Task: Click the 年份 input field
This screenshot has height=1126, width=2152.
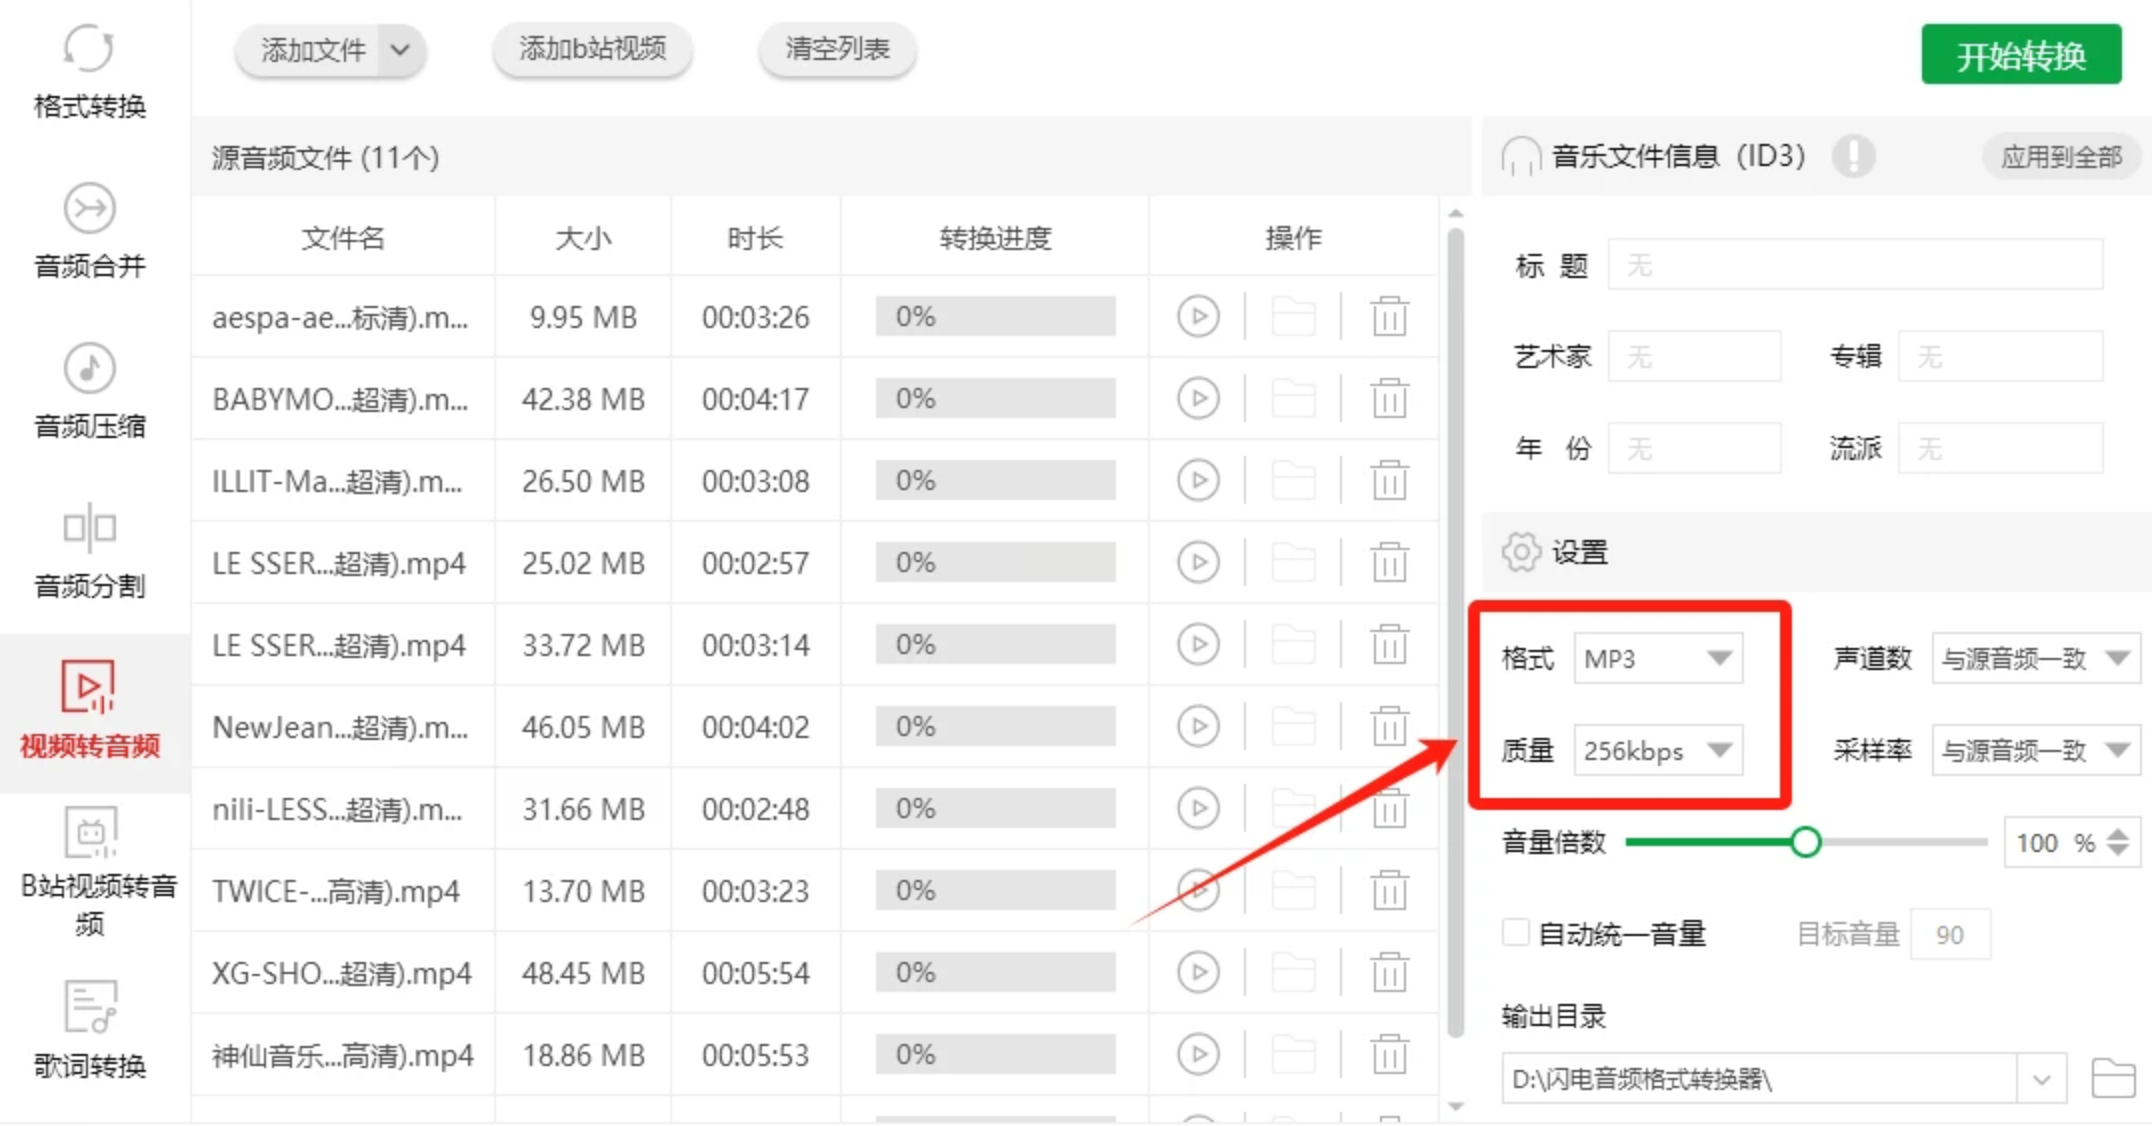Action: [1694, 449]
